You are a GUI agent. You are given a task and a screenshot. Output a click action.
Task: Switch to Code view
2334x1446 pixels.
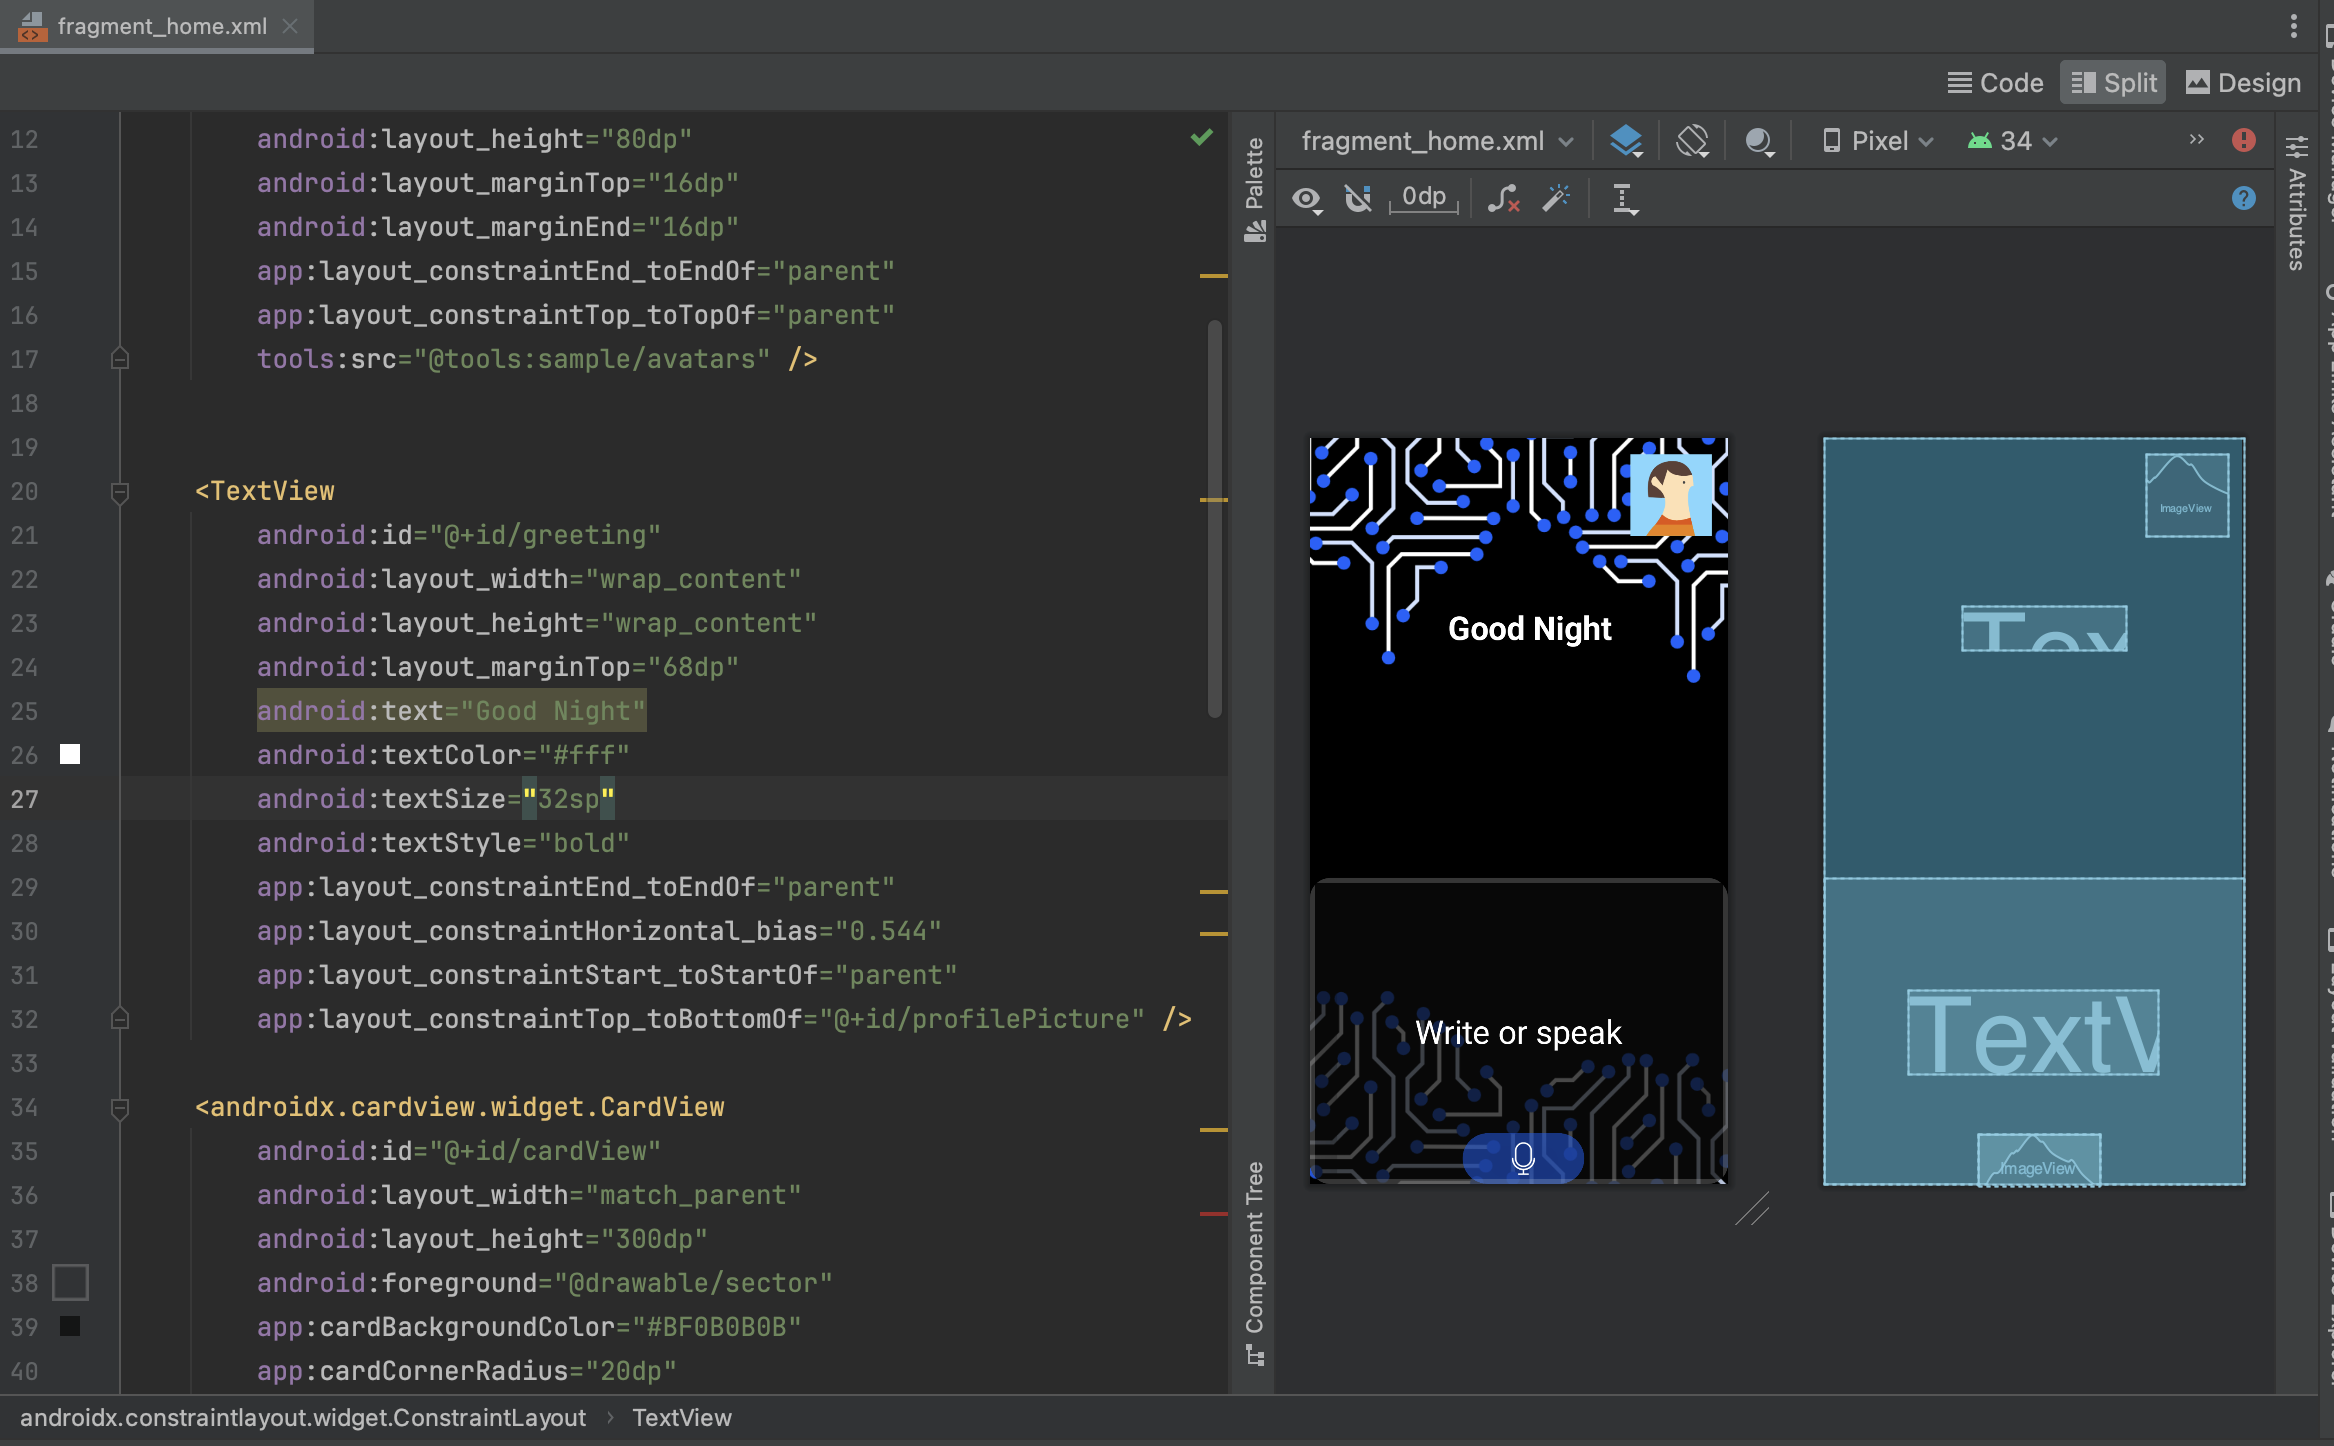click(1995, 82)
